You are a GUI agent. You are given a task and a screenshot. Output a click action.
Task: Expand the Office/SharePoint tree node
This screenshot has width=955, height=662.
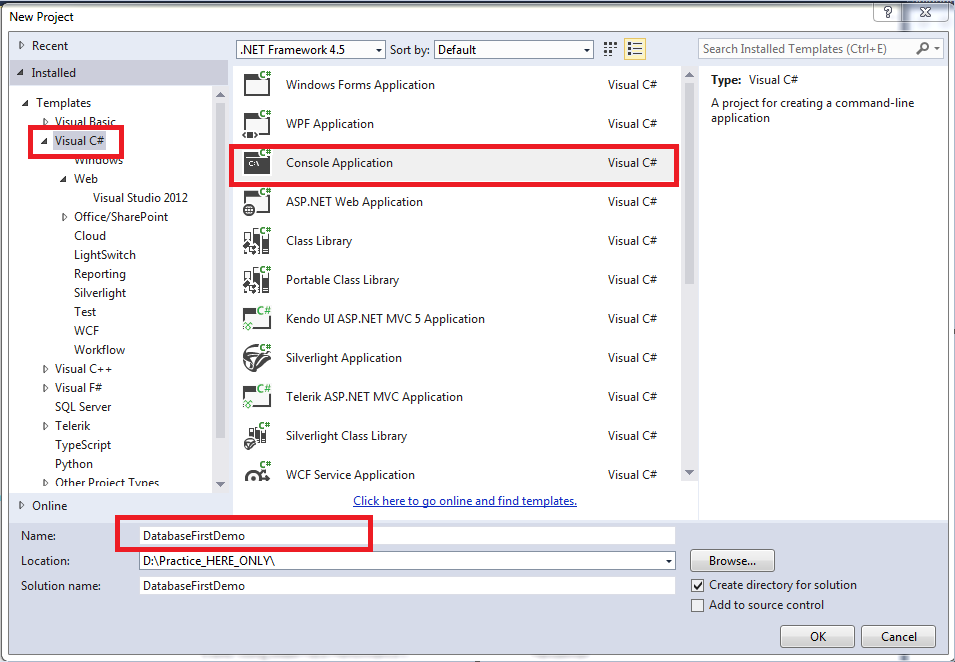[x=65, y=217]
